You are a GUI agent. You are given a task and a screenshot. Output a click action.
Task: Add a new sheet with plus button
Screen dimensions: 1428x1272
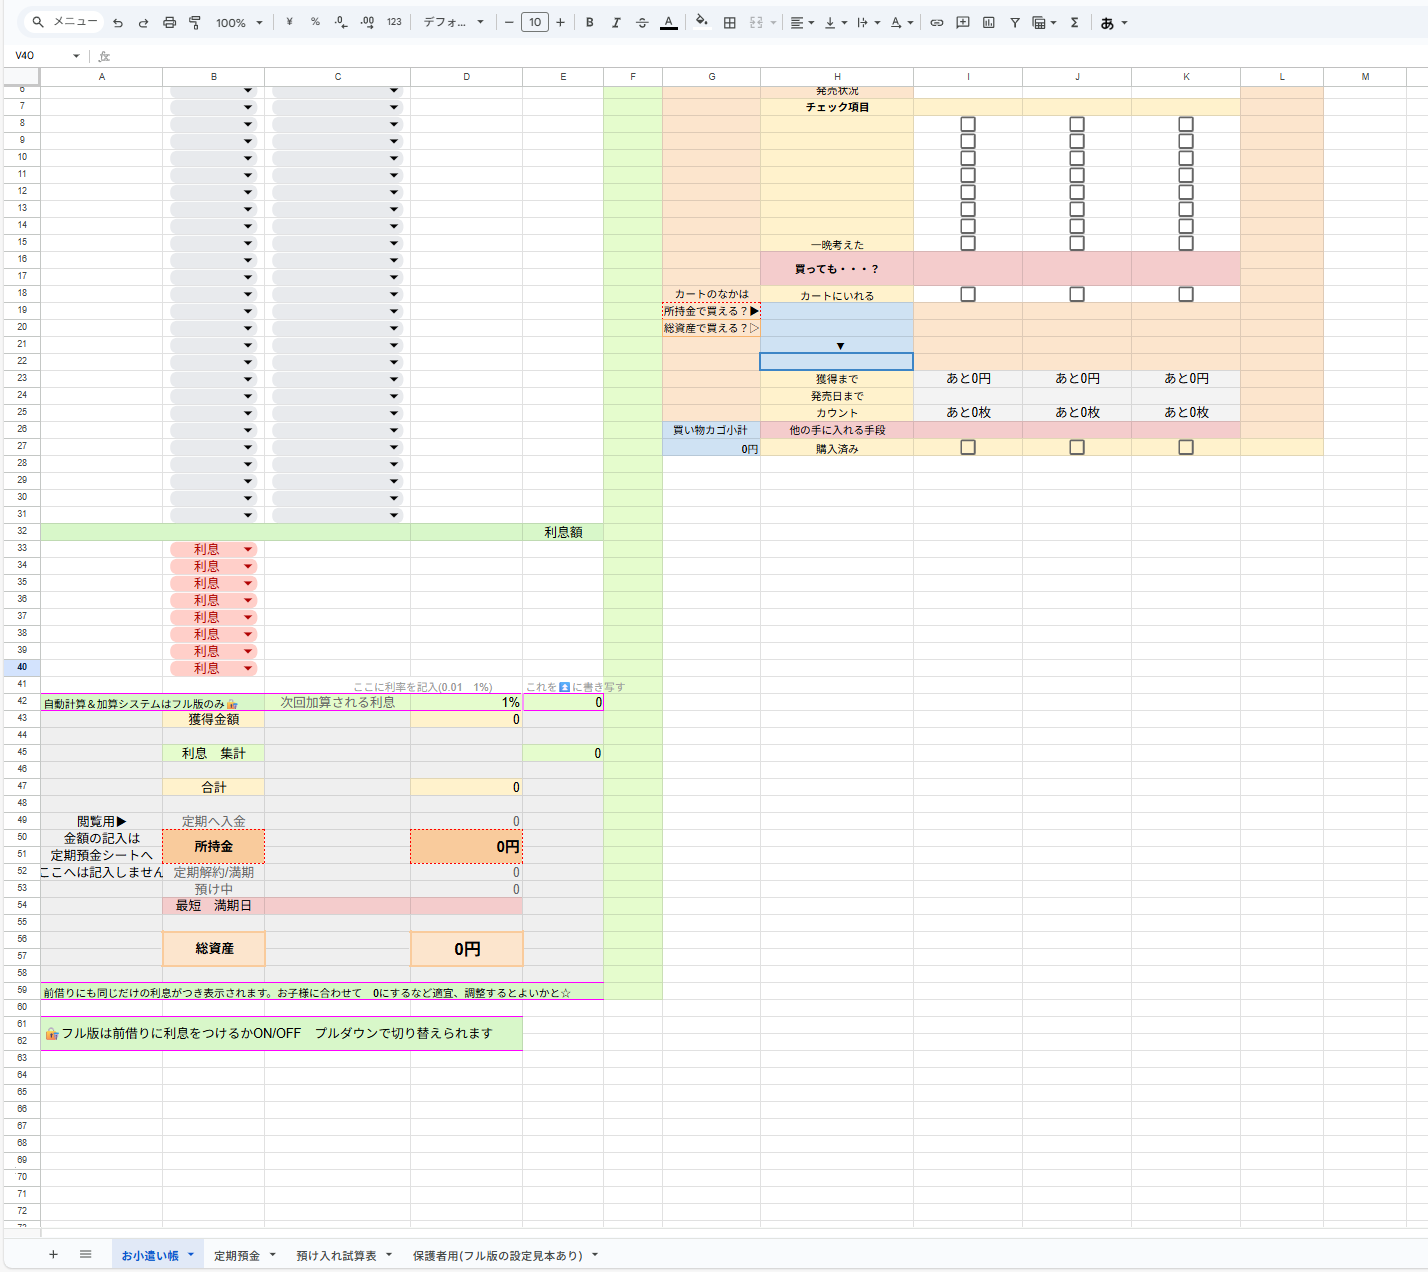coord(54,1255)
